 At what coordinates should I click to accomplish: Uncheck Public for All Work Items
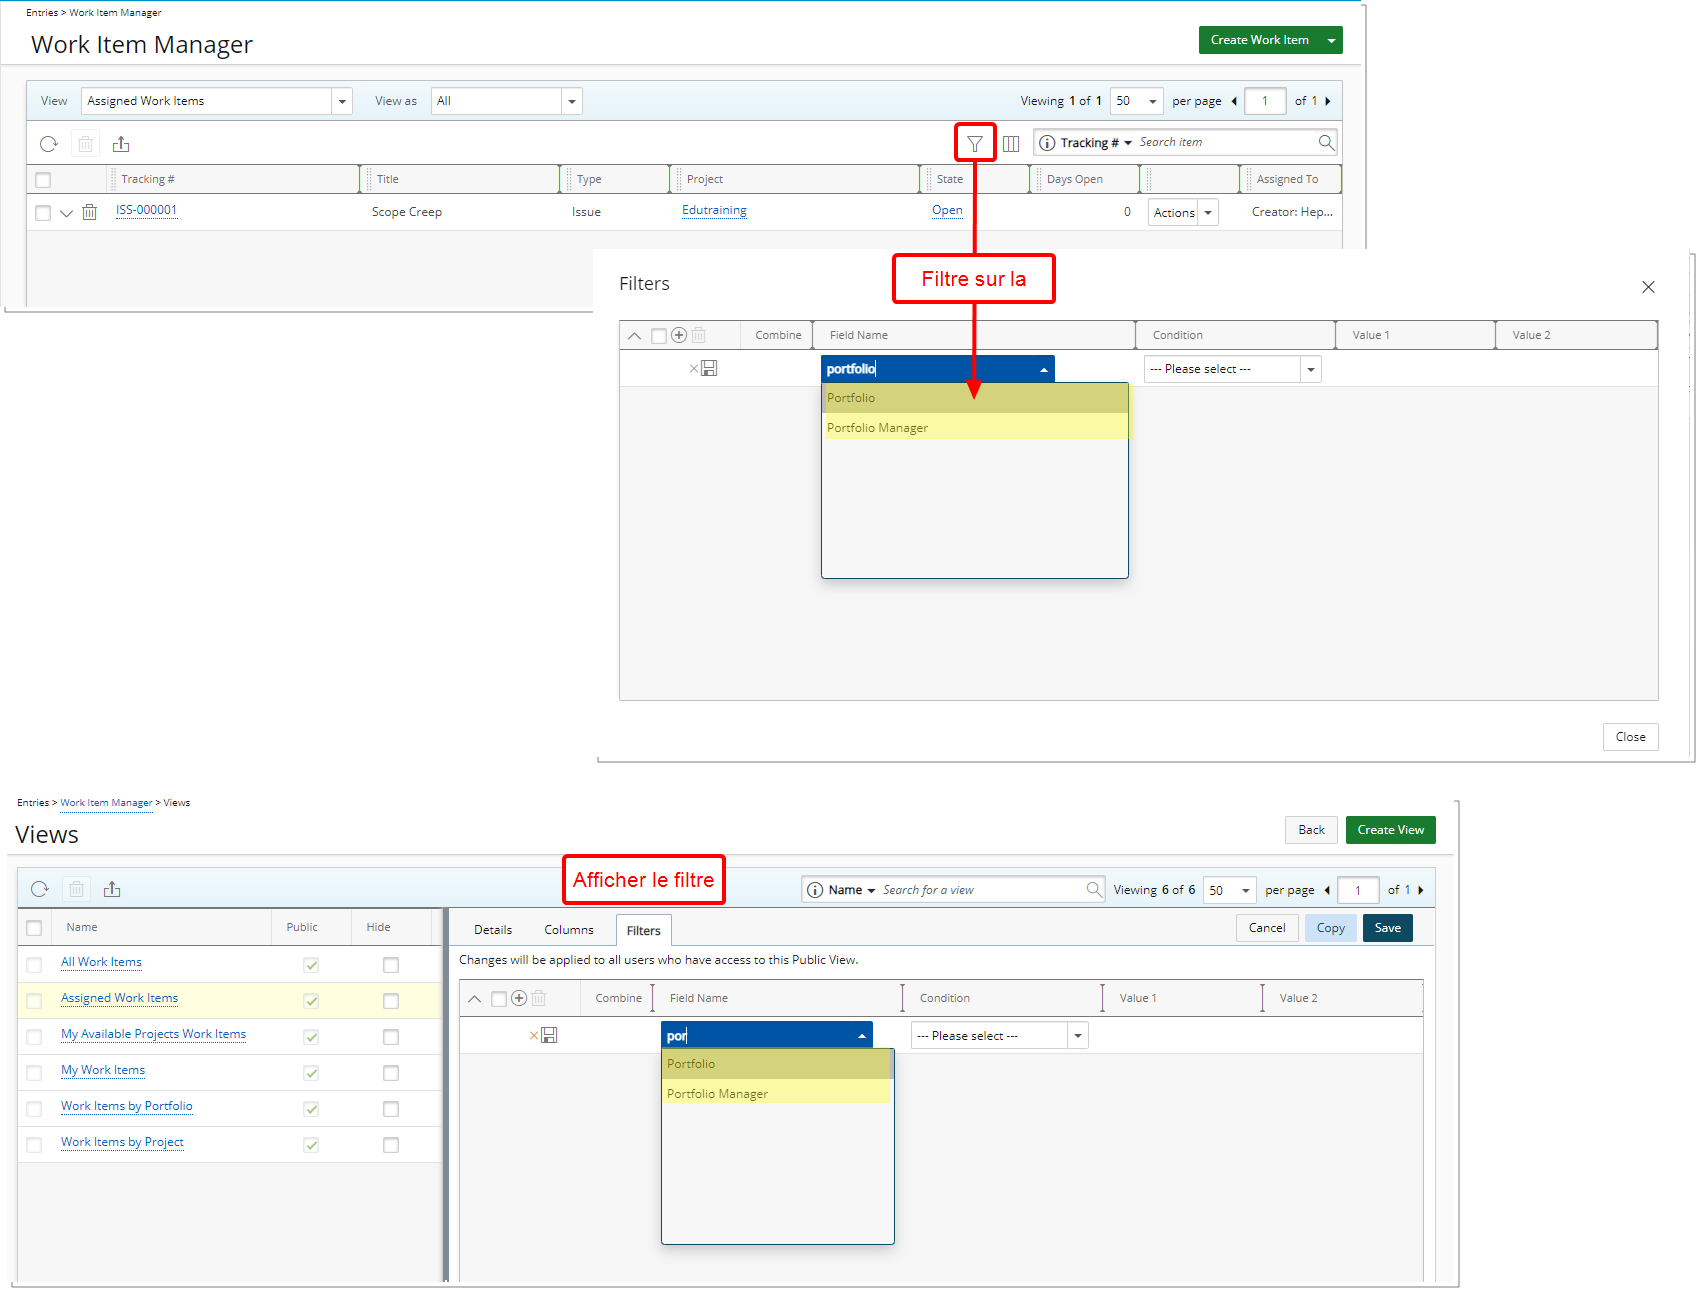pos(311,964)
